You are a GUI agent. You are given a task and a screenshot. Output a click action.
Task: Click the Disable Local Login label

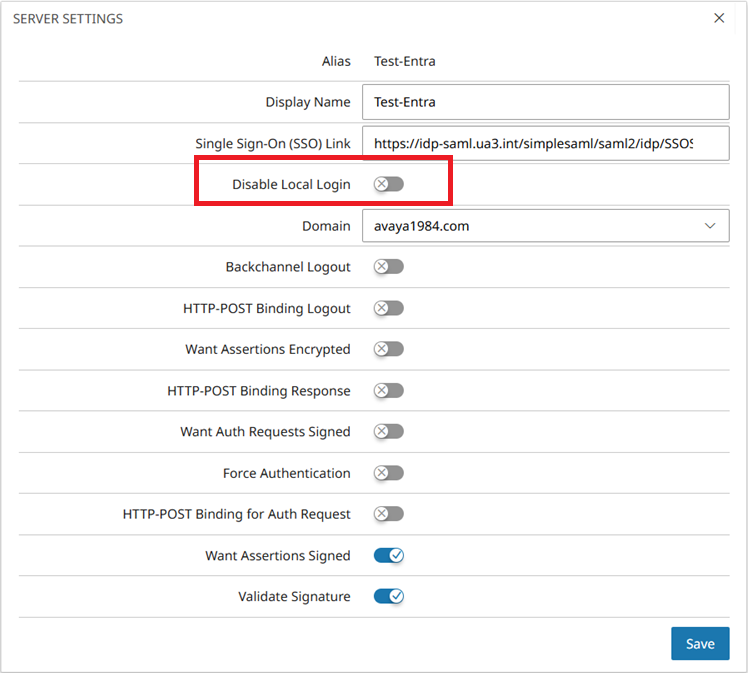click(x=291, y=184)
